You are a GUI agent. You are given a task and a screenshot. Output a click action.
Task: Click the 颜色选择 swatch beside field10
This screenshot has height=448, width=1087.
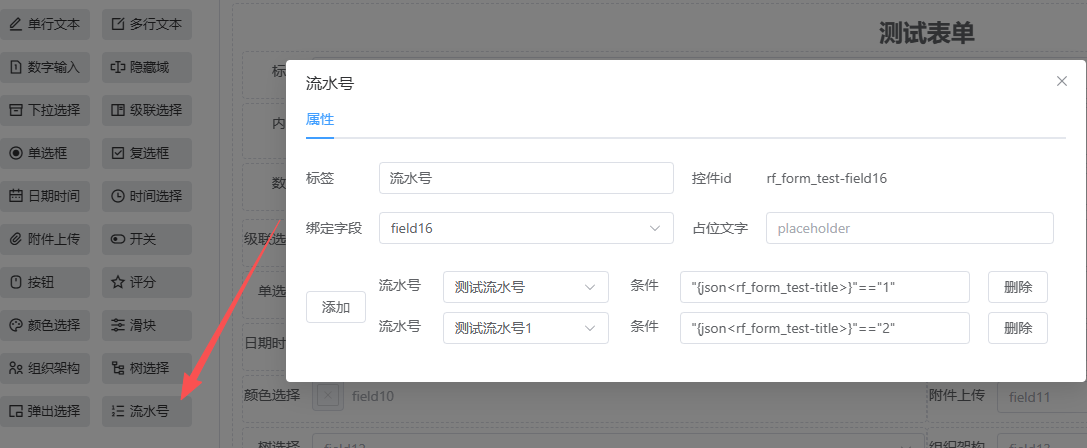click(328, 396)
